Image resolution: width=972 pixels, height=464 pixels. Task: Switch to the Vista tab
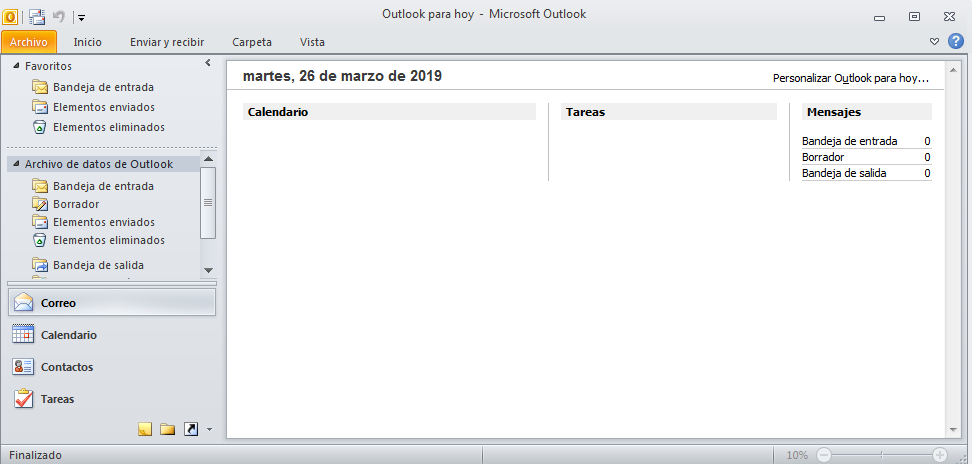point(312,42)
